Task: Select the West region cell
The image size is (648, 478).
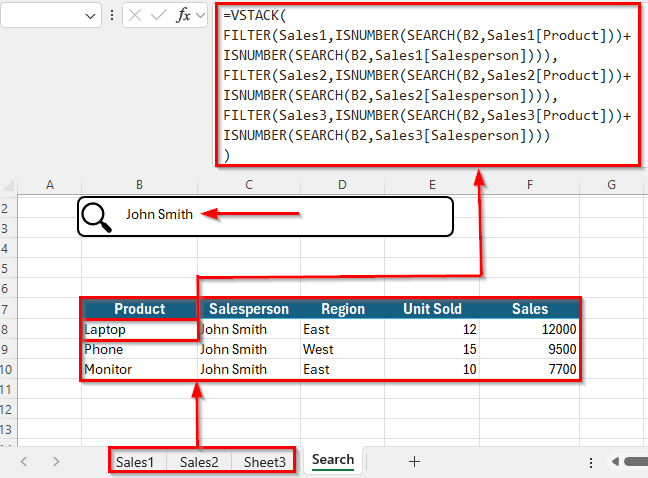Action: tap(343, 349)
